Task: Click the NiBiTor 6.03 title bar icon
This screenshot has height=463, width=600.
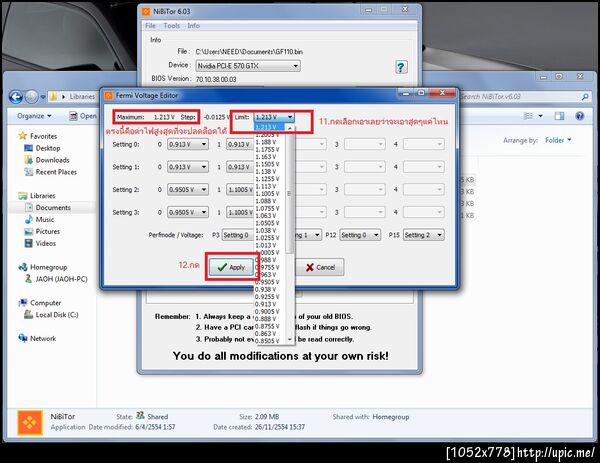Action: [x=146, y=11]
